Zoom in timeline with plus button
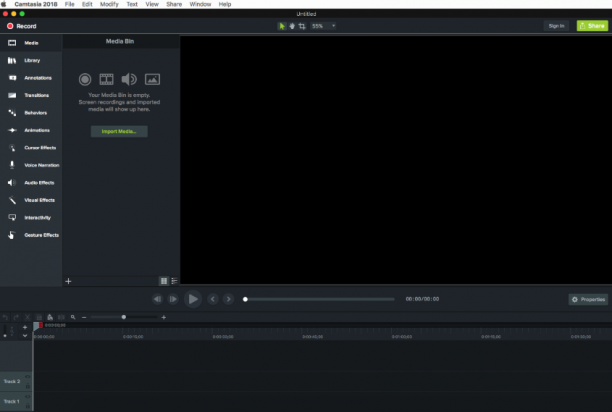Image resolution: width=612 pixels, height=412 pixels. 164,318
